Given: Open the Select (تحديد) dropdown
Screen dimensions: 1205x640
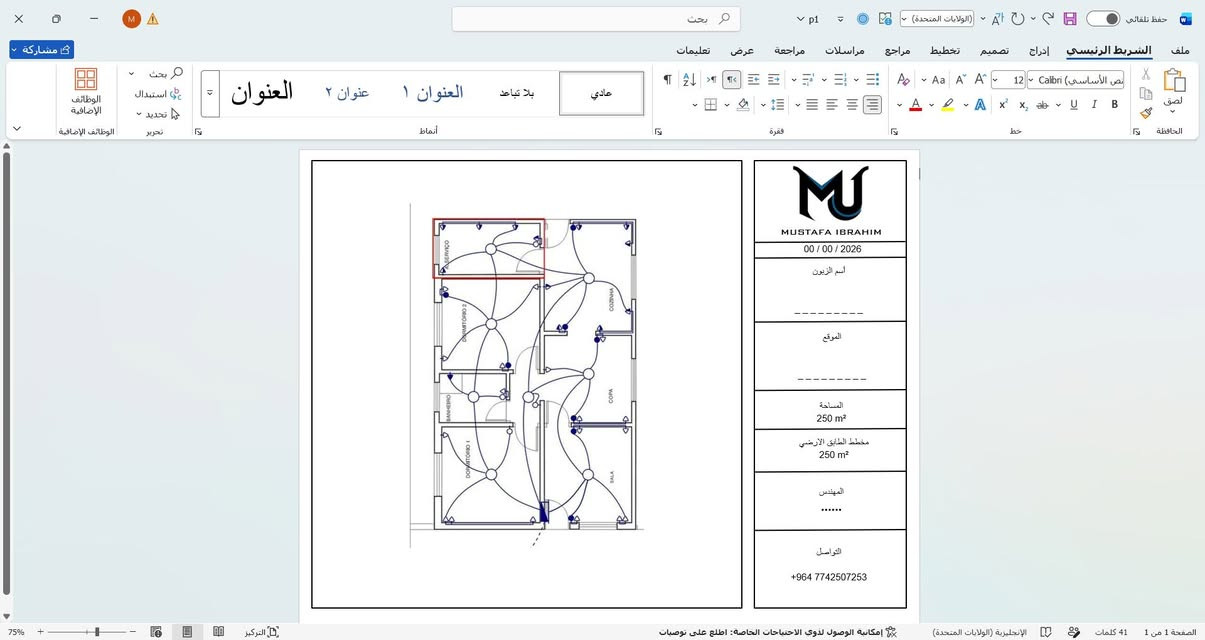Looking at the screenshot, I should (x=157, y=114).
